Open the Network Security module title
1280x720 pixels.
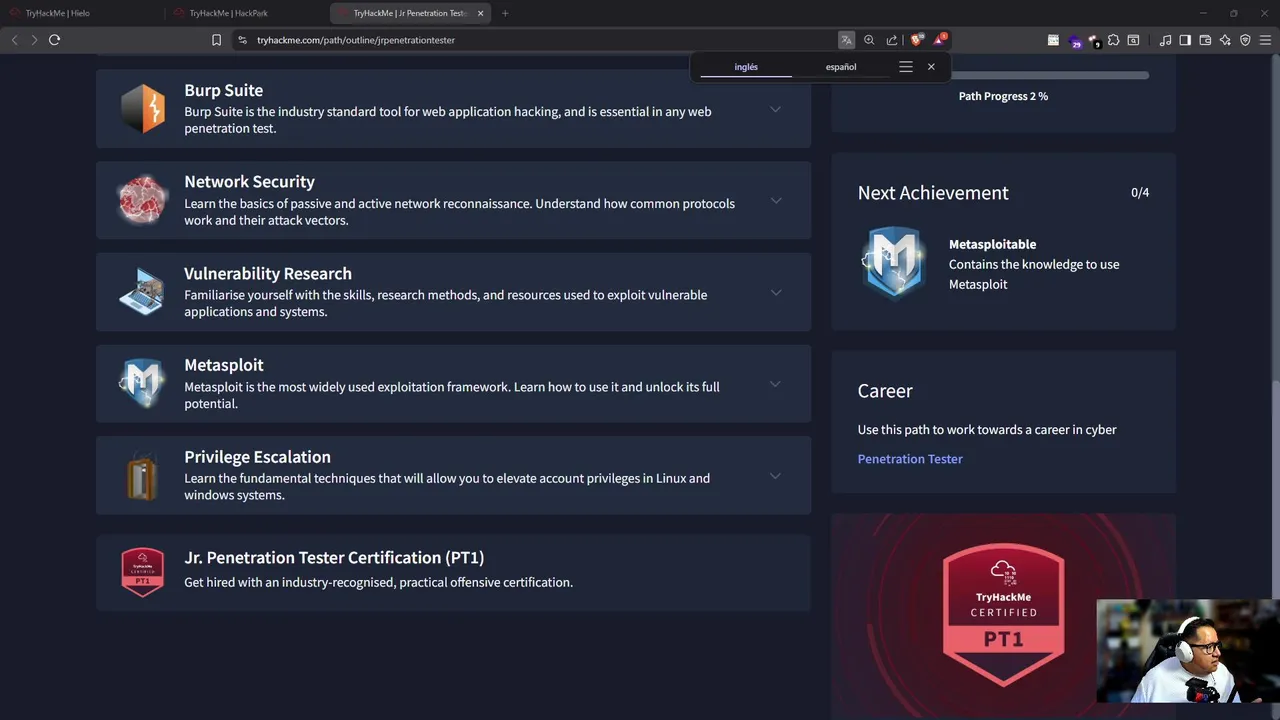coord(249,182)
